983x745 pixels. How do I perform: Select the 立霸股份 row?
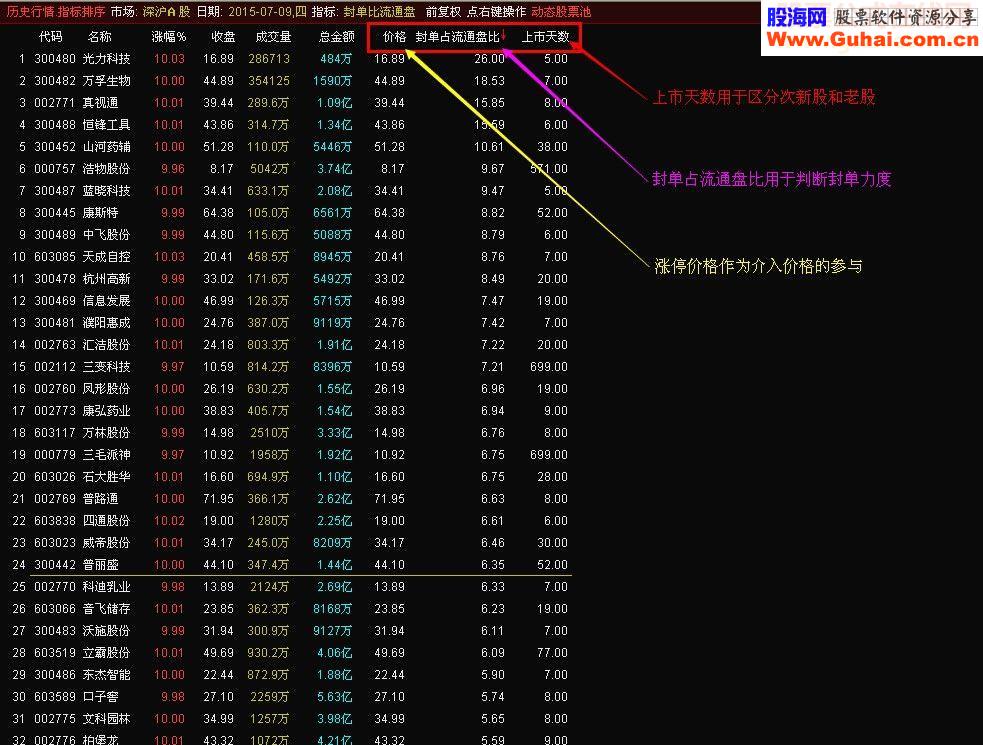tap(292, 653)
